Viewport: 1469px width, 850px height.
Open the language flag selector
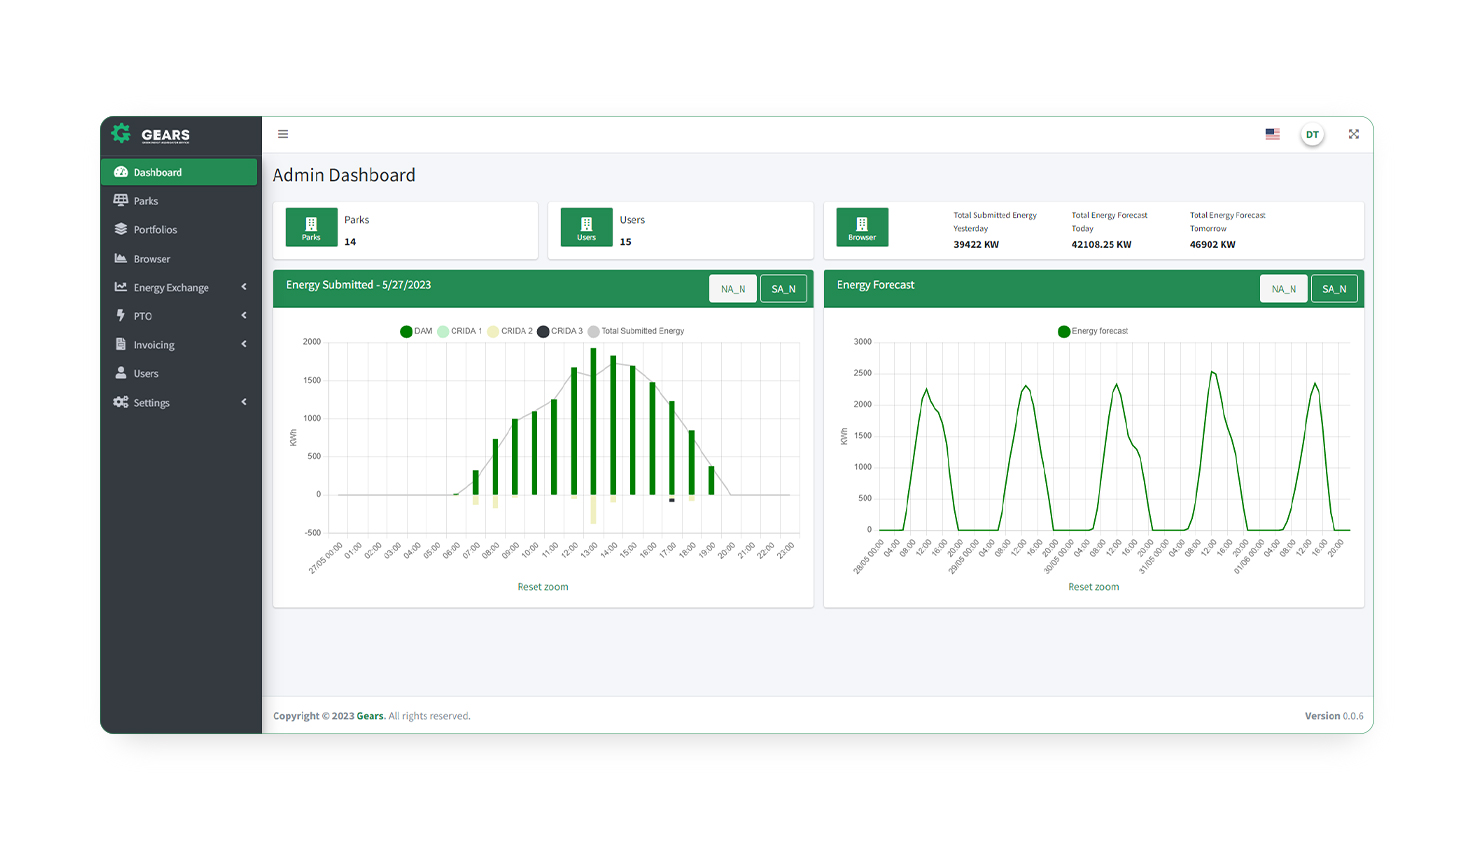(1272, 134)
